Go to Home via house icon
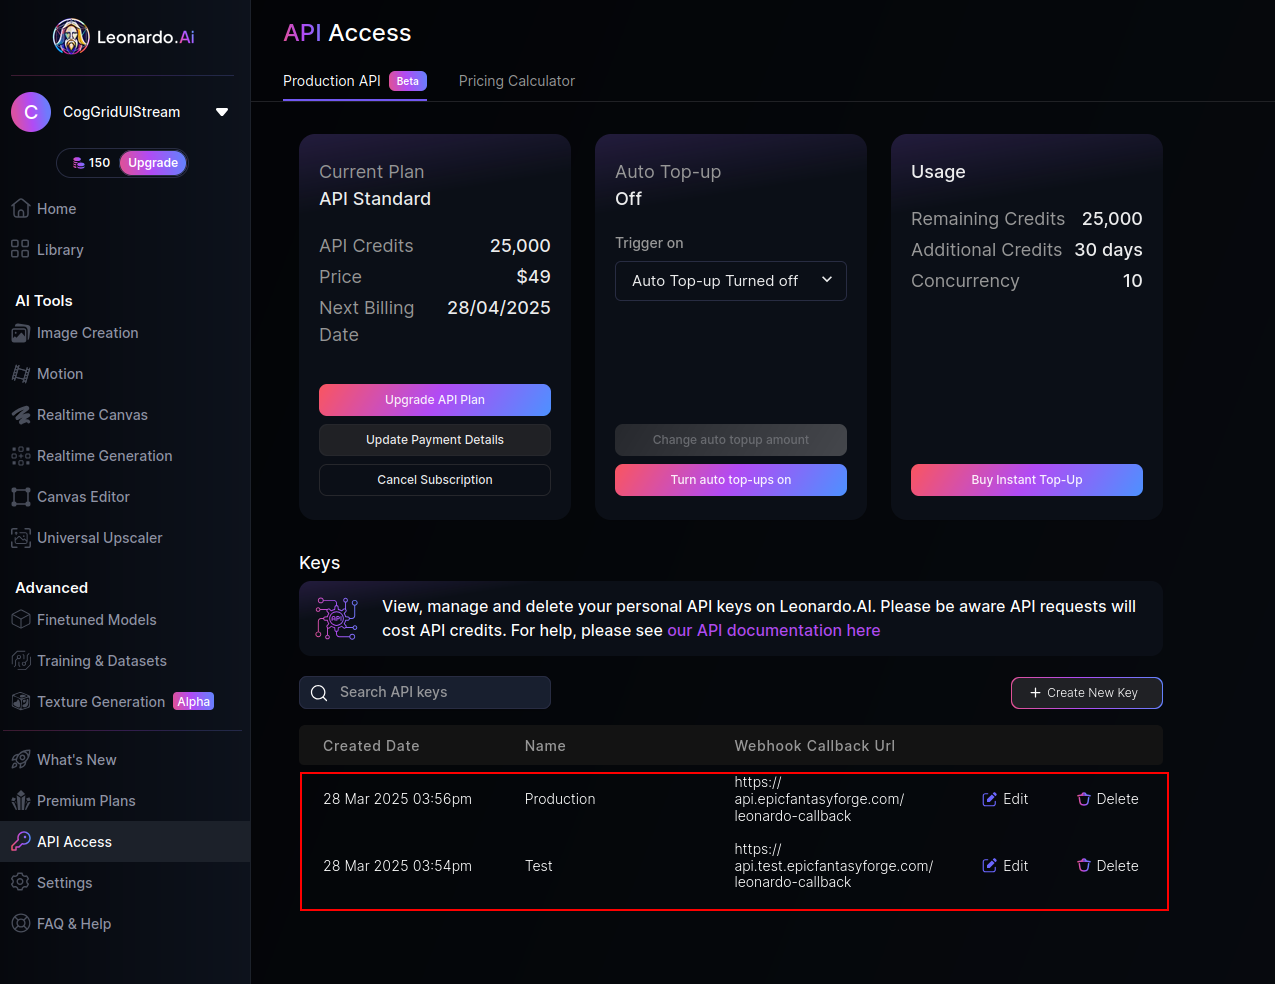Image resolution: width=1275 pixels, height=984 pixels. coord(20,208)
